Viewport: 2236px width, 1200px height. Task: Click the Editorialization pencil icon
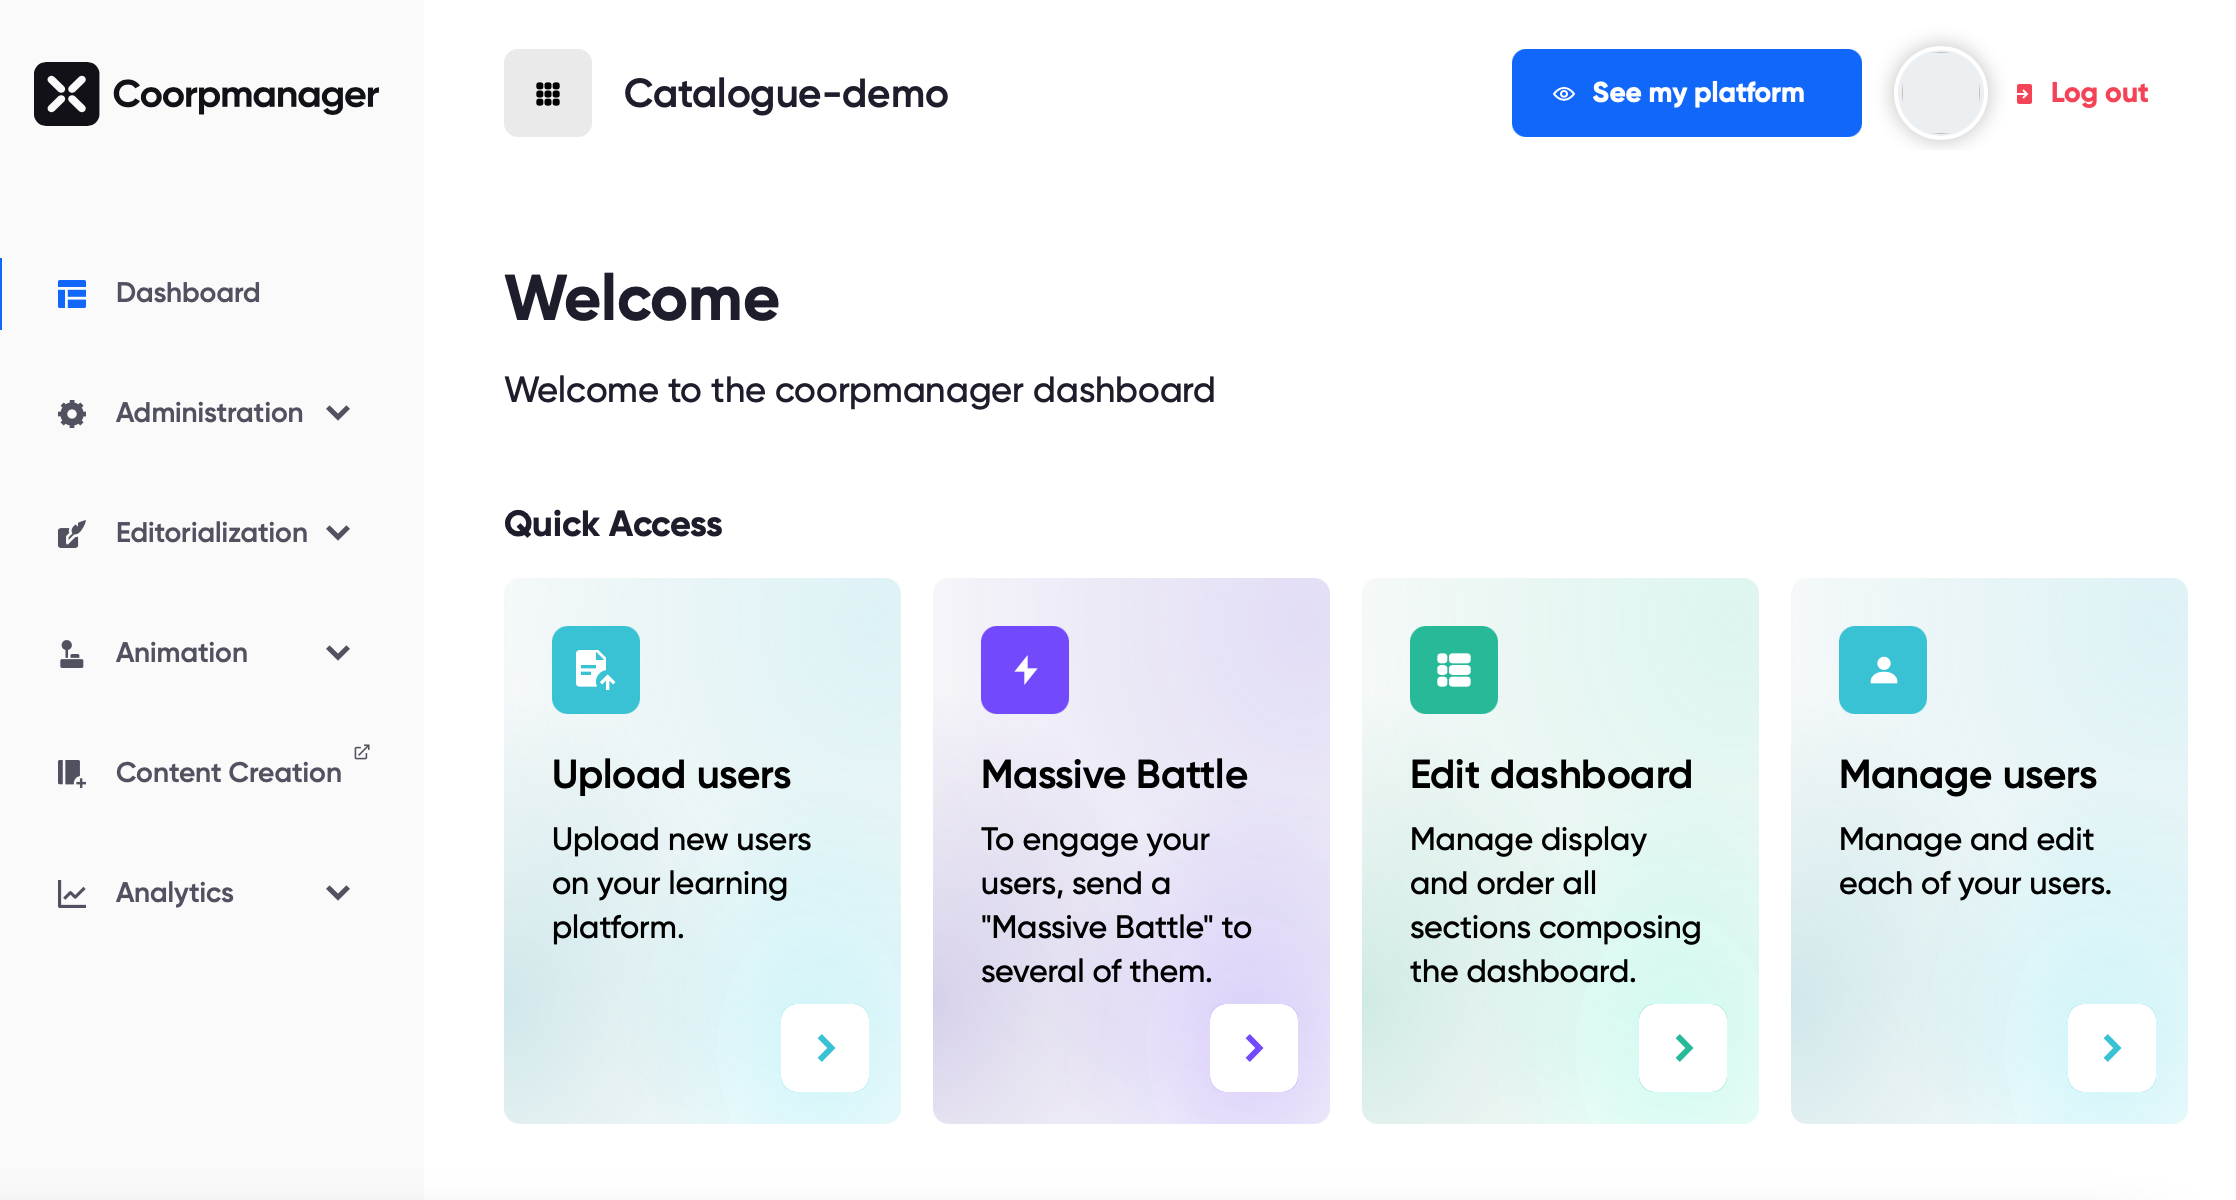(72, 534)
